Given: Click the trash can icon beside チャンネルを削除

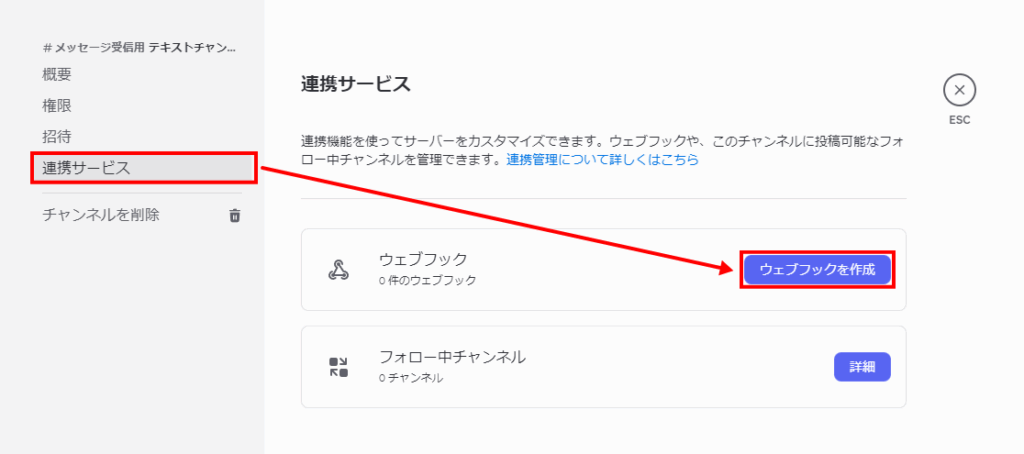Looking at the screenshot, I should 235,215.
